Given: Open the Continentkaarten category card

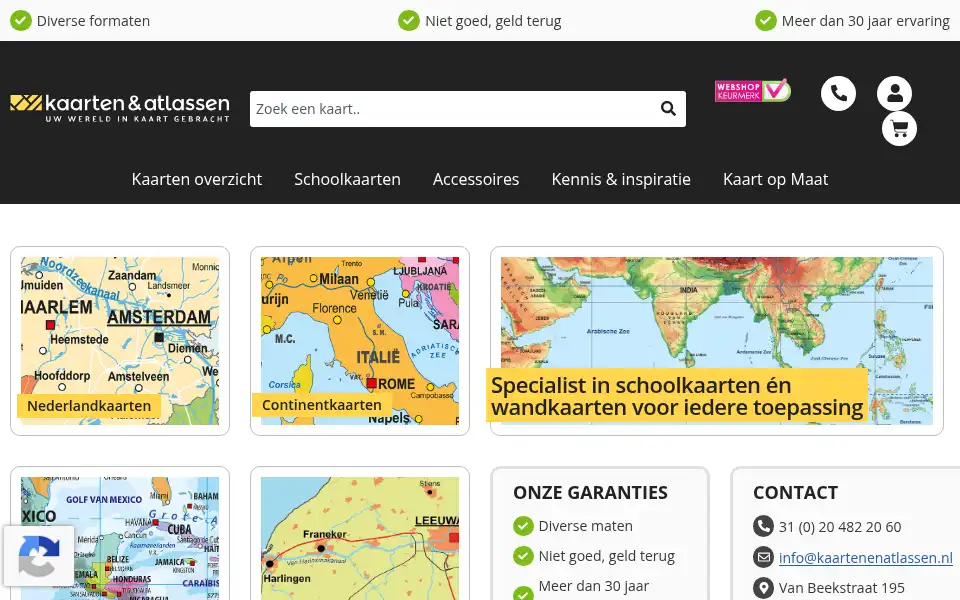Looking at the screenshot, I should pyautogui.click(x=360, y=341).
